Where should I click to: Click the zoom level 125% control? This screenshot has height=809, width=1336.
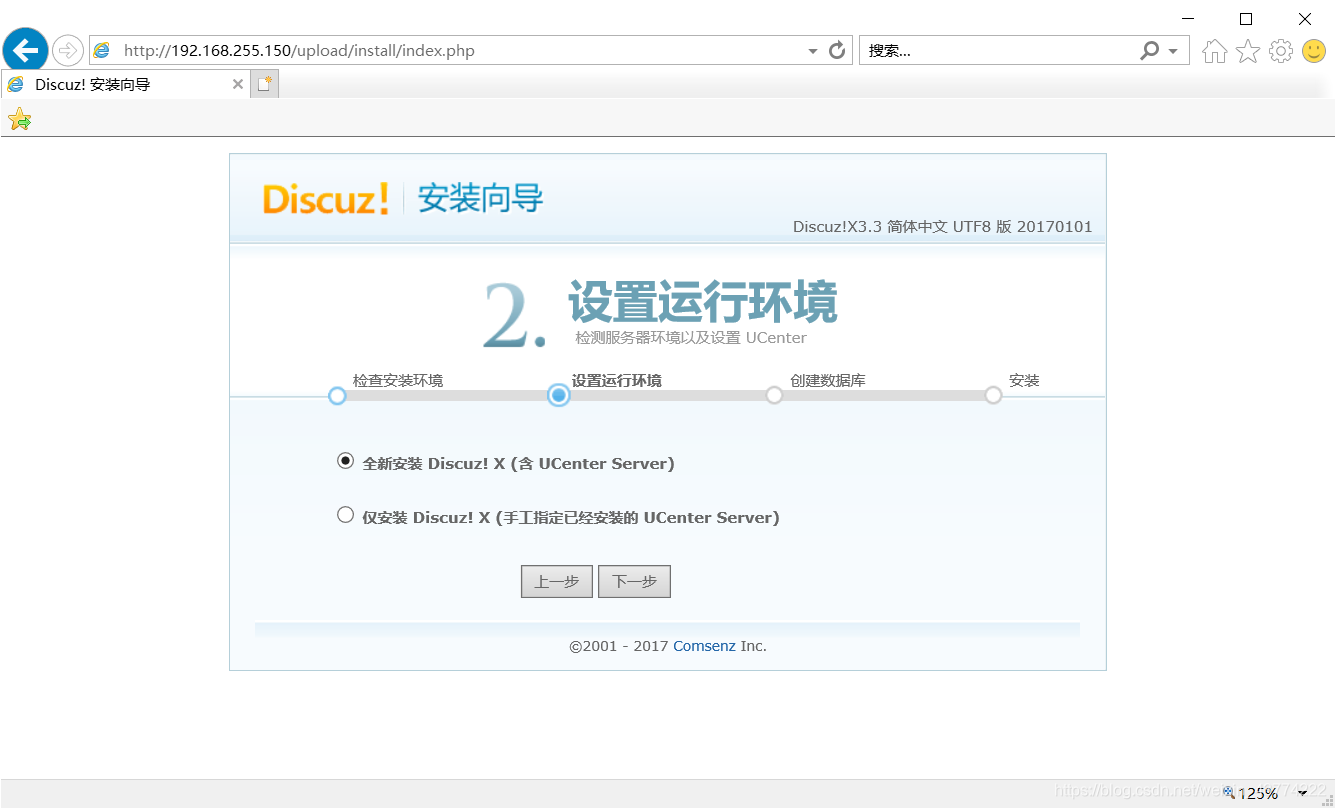click(x=1265, y=793)
